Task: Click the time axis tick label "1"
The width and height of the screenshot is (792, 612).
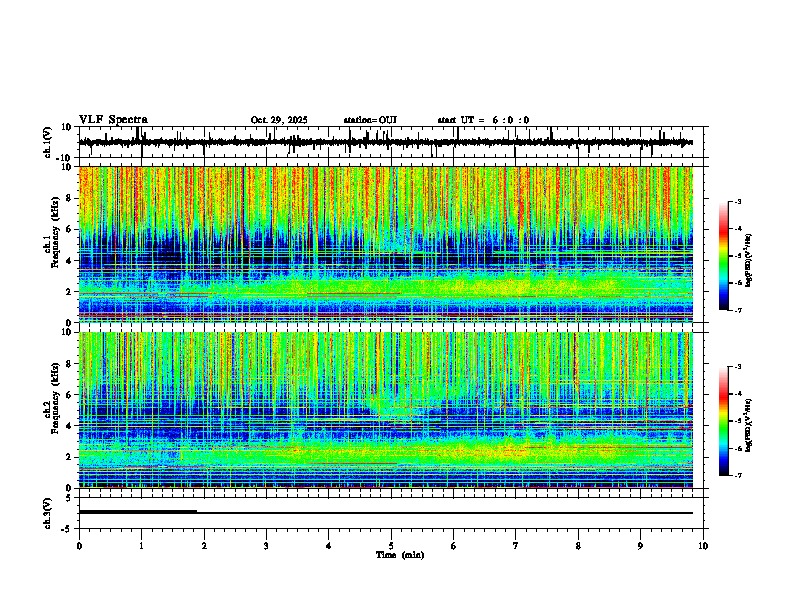Action: click(141, 546)
